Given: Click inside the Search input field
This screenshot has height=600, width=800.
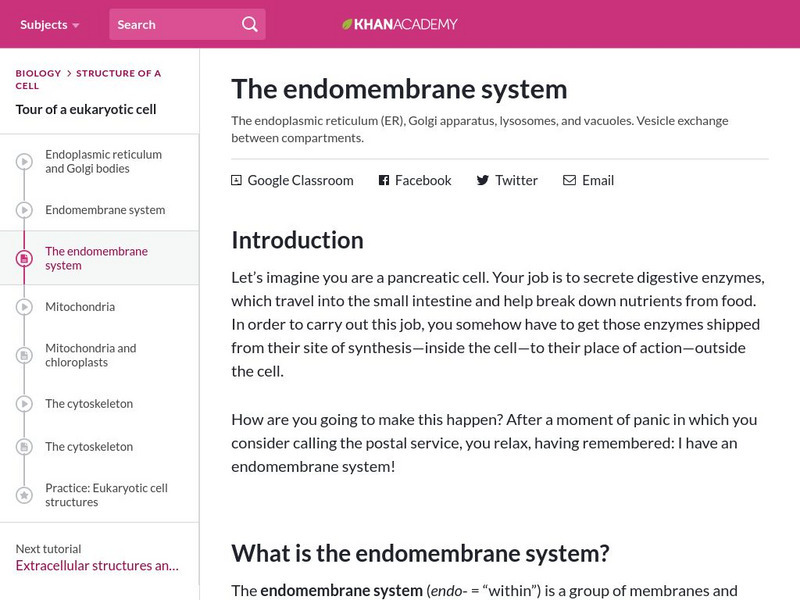Looking at the screenshot, I should point(172,24).
